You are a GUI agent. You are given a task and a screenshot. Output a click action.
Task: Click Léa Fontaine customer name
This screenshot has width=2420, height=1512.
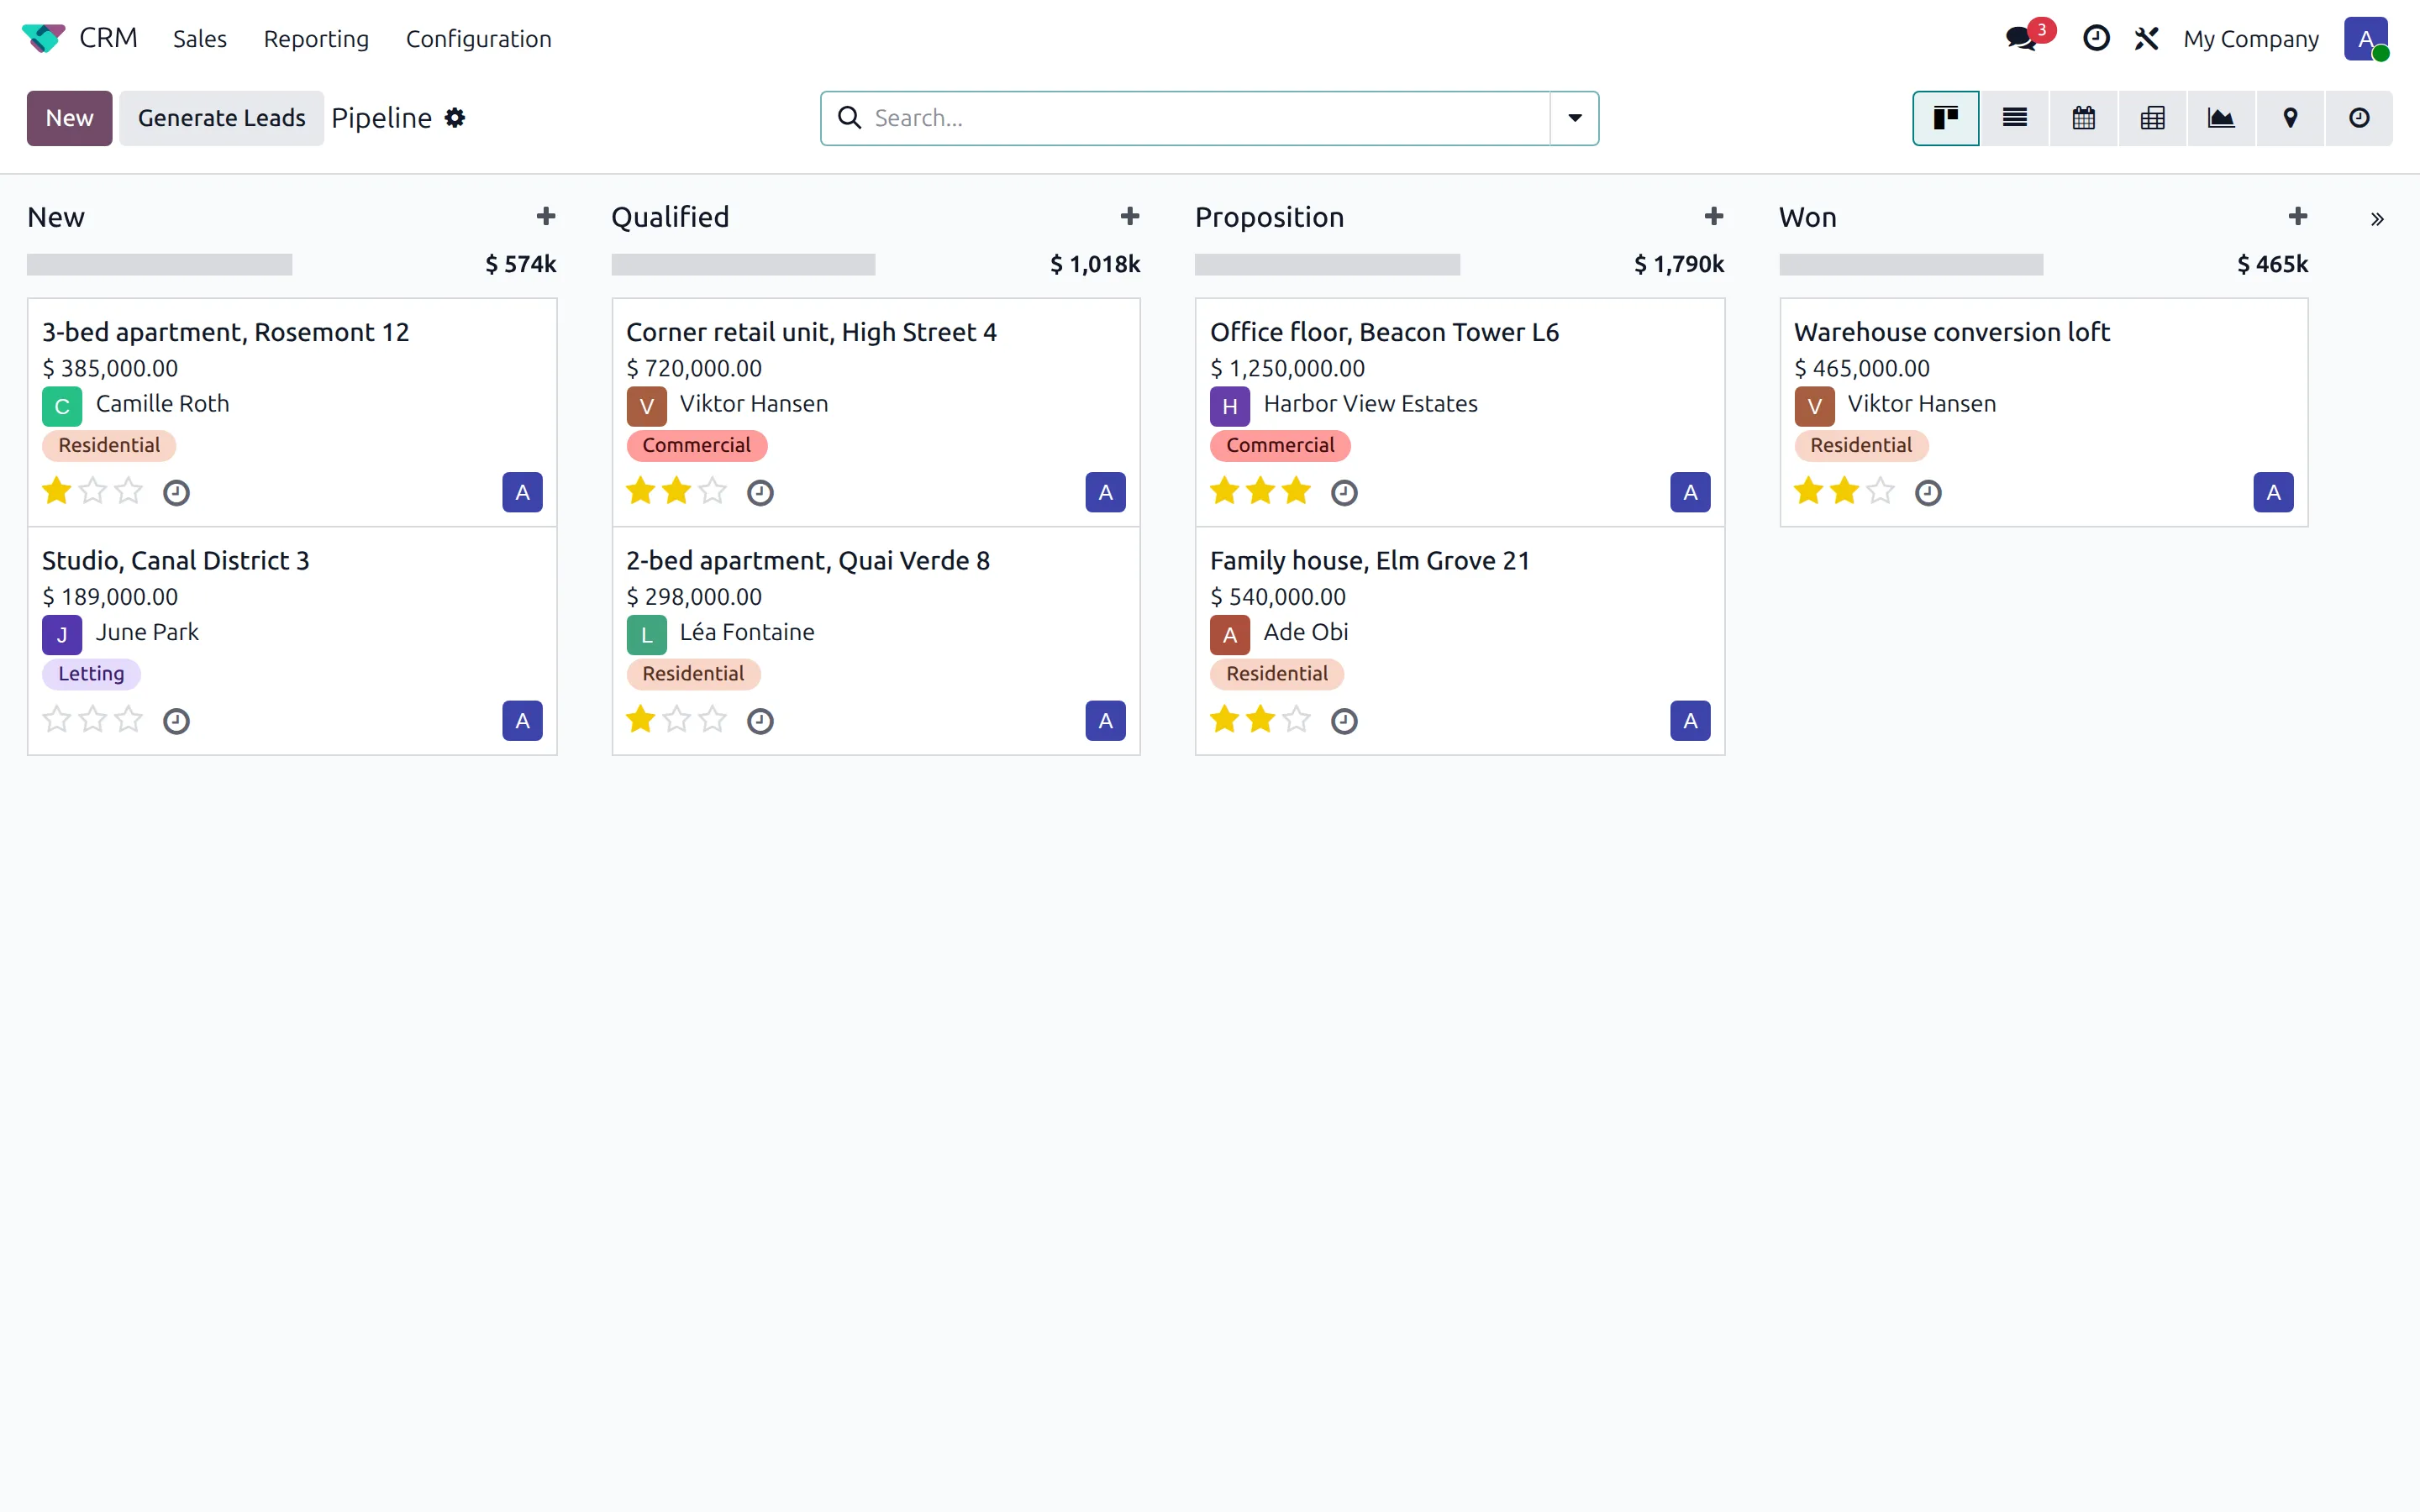point(747,632)
